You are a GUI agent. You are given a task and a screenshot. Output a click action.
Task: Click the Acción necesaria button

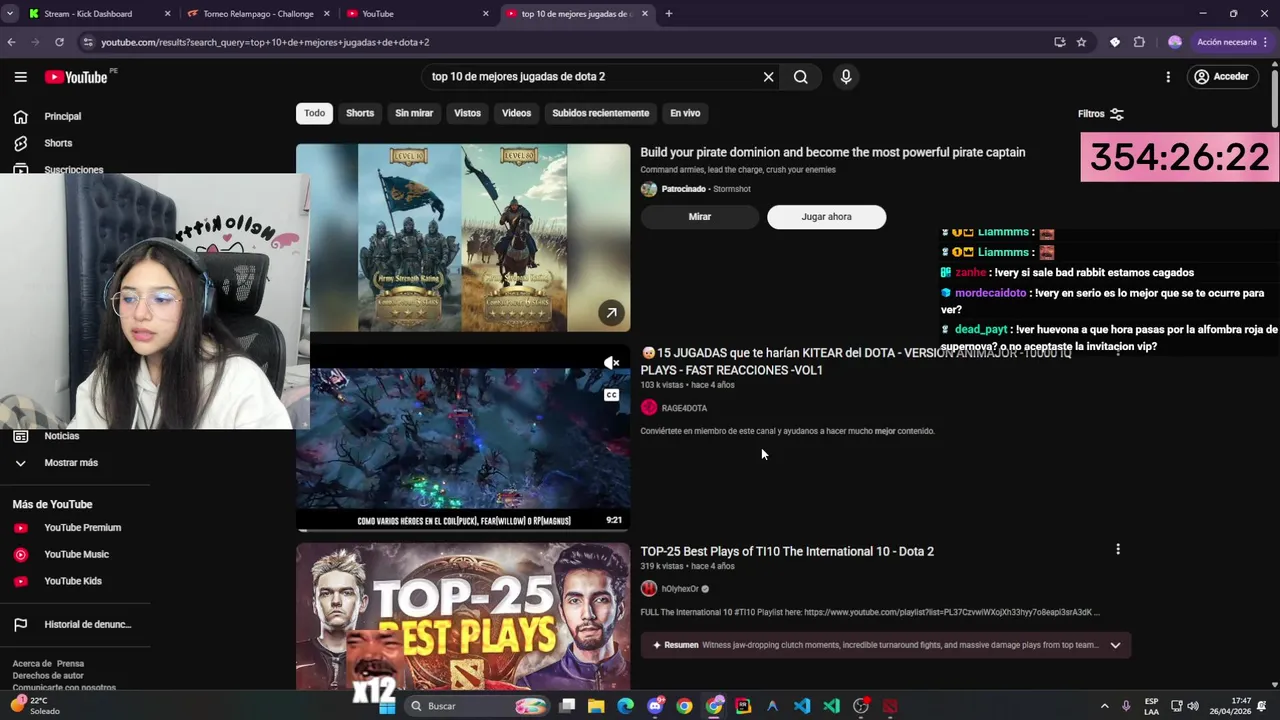[1227, 42]
